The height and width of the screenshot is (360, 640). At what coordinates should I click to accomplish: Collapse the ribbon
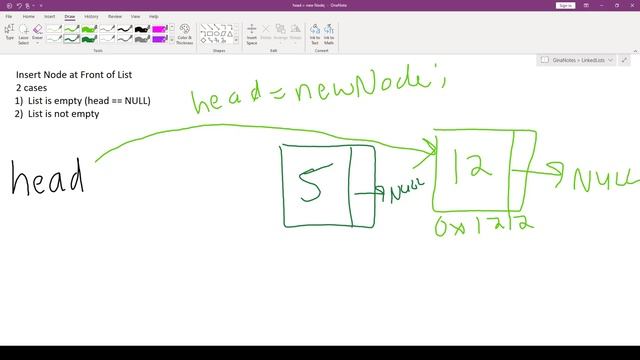tap(635, 51)
